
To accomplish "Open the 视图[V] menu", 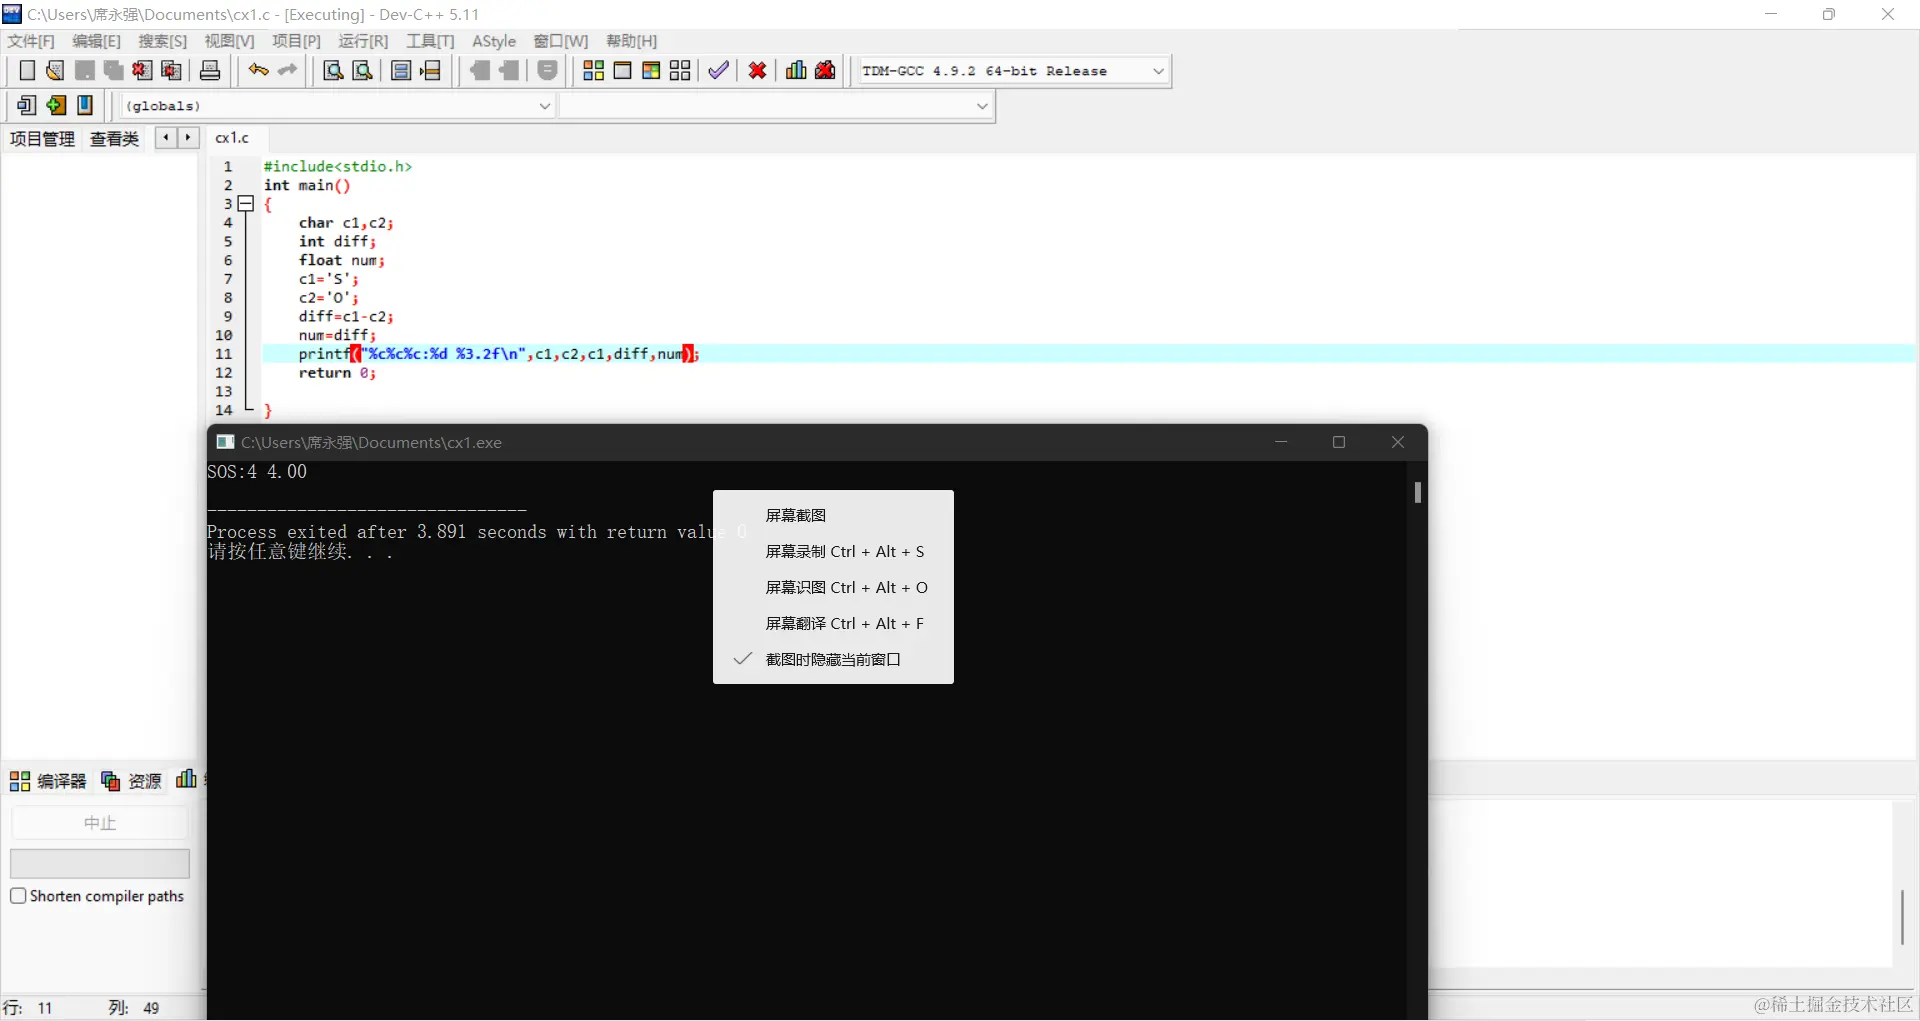I will coord(229,41).
